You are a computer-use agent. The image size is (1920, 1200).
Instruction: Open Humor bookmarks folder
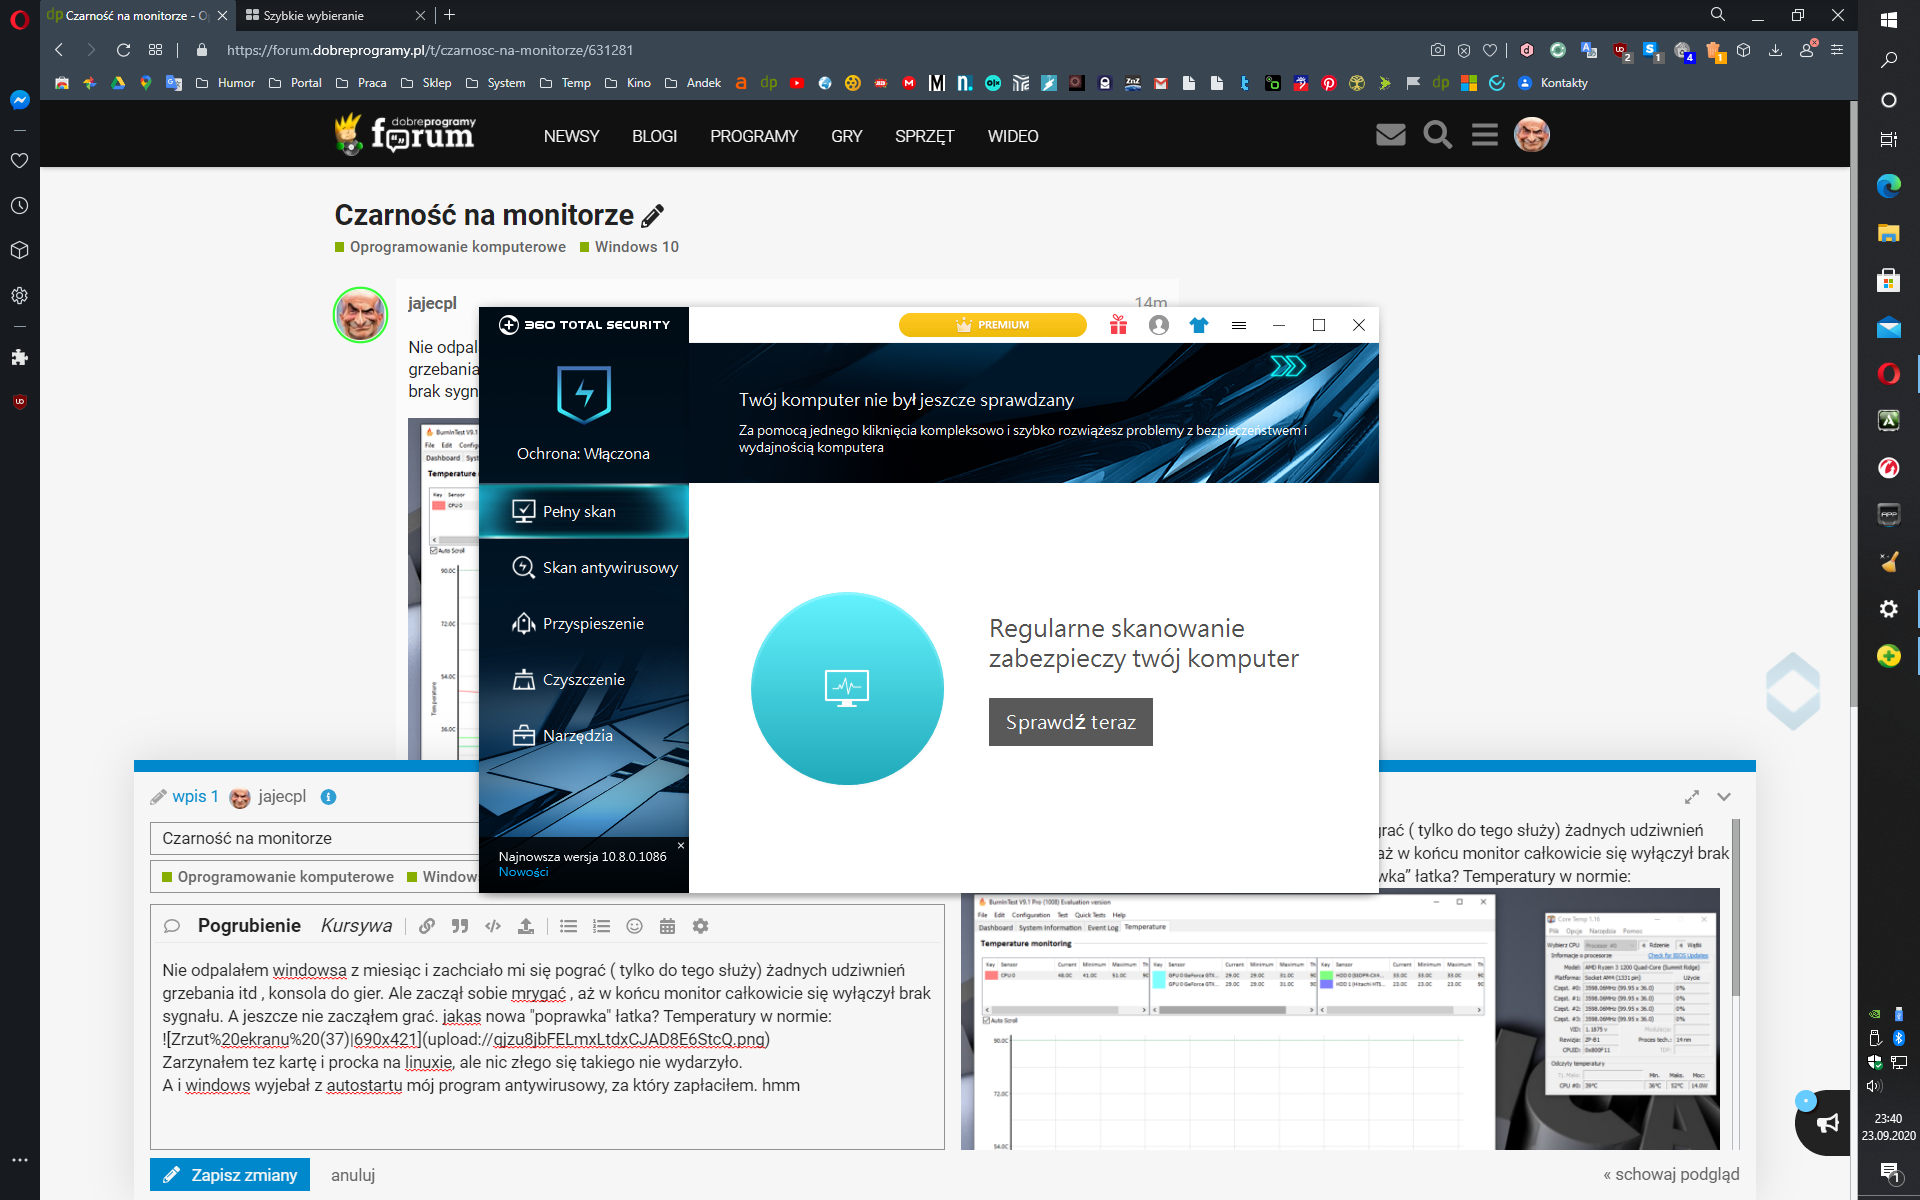[x=226, y=83]
